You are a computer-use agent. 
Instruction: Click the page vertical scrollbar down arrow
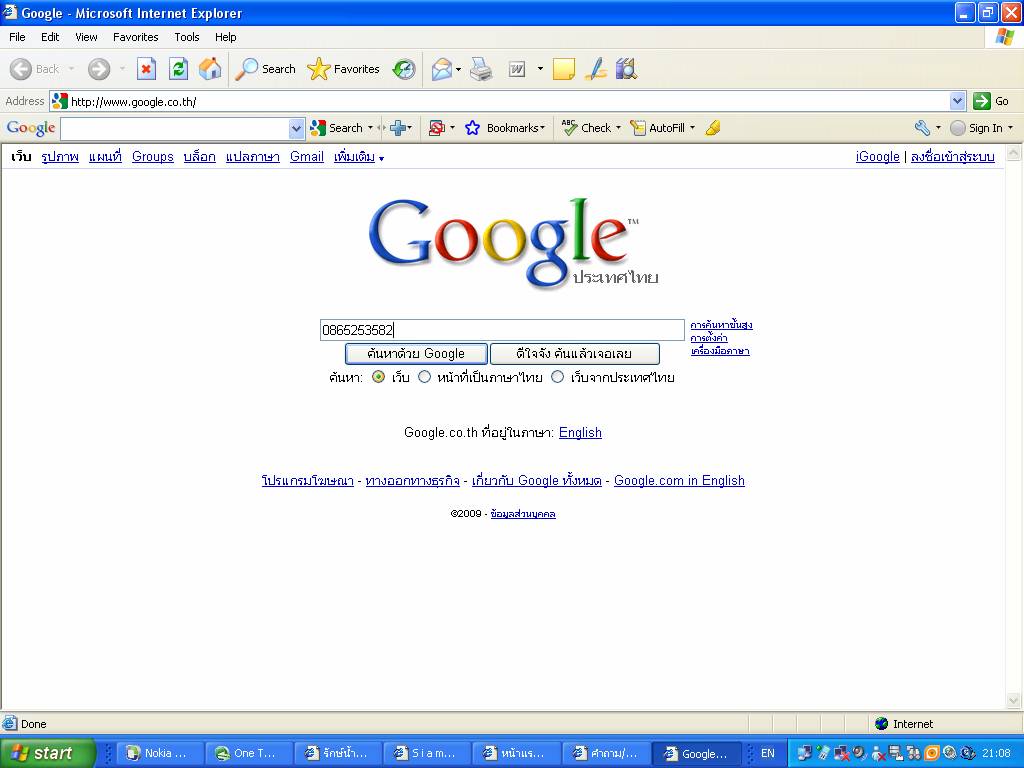pos(1014,701)
